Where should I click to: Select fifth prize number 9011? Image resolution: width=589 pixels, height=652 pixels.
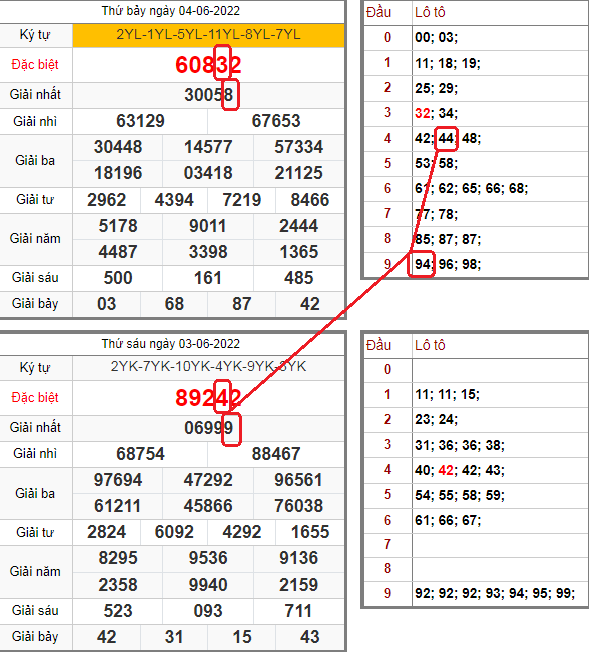[x=208, y=226]
